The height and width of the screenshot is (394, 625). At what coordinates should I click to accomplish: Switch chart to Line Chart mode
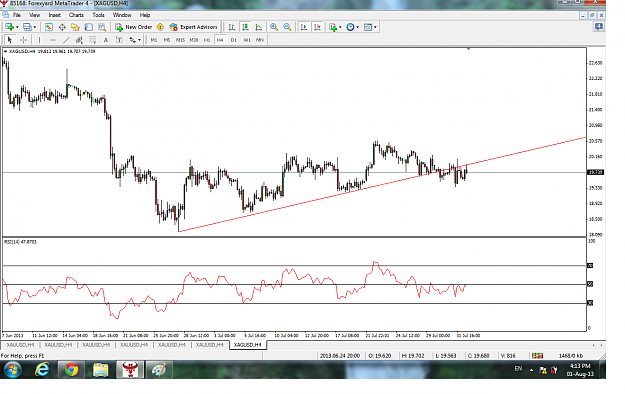coord(259,27)
